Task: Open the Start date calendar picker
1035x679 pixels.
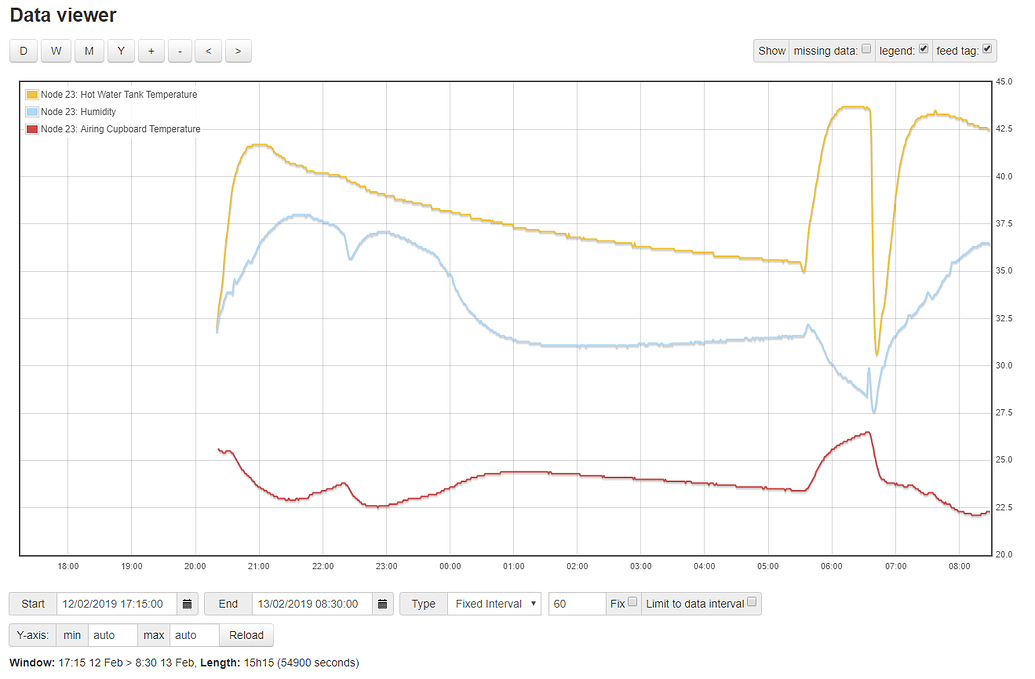Action: point(186,604)
